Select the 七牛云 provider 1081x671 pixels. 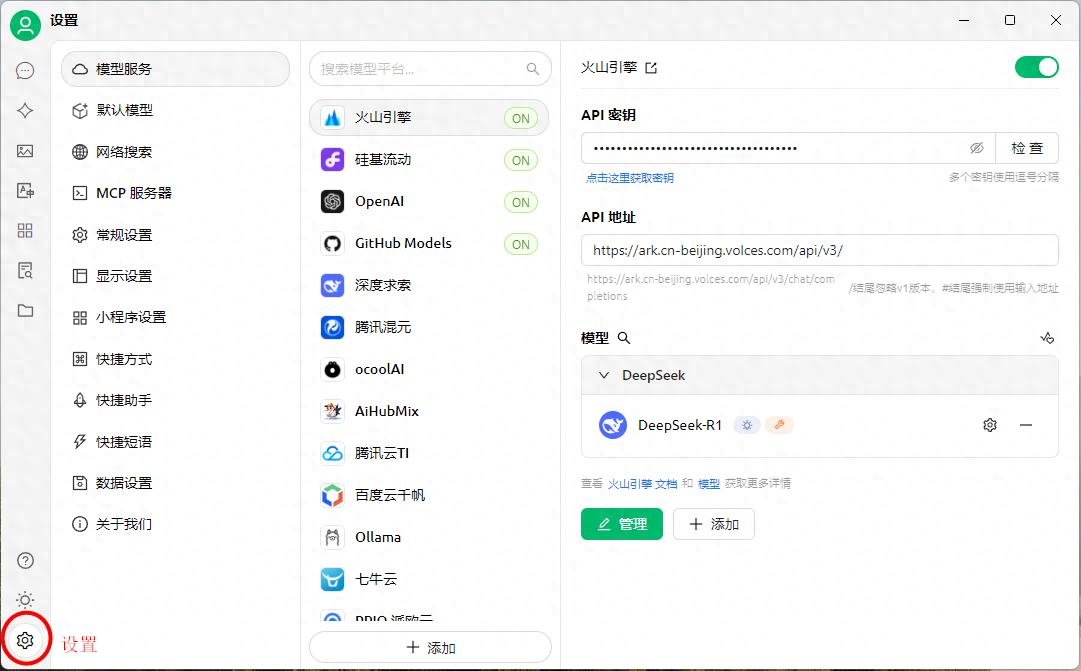click(x=429, y=579)
